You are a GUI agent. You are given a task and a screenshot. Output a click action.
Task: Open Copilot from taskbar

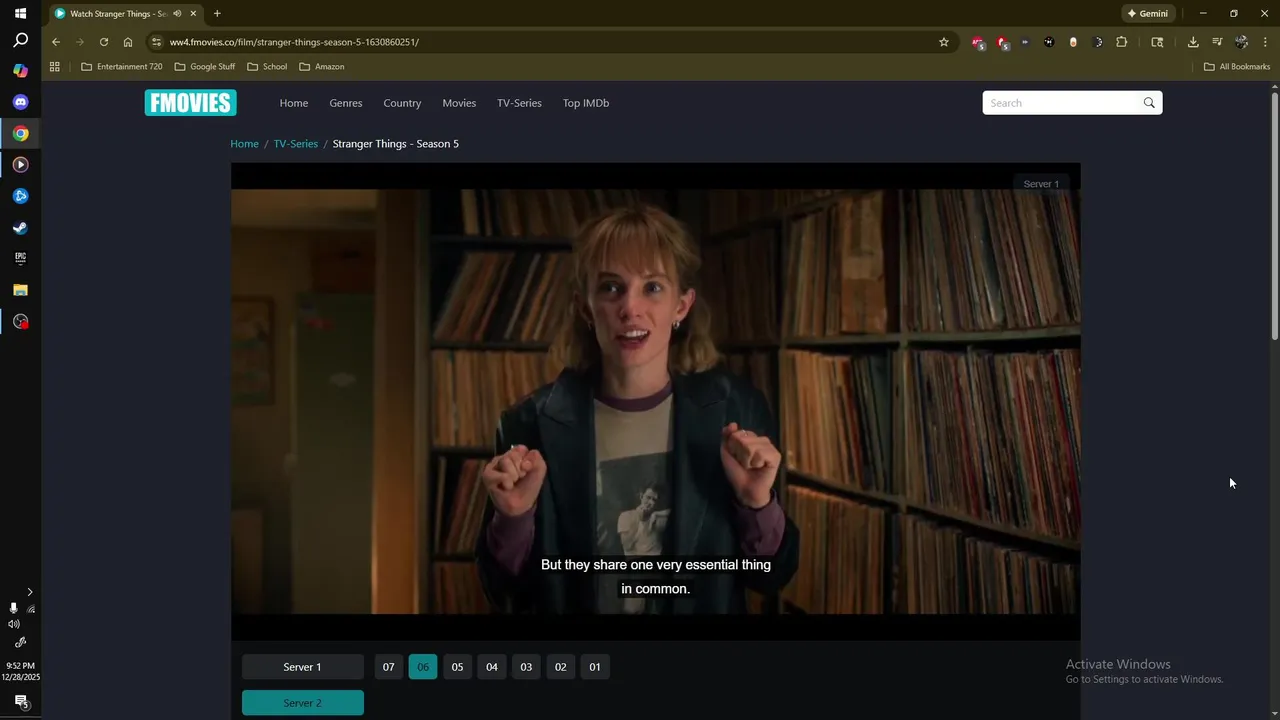[21, 71]
